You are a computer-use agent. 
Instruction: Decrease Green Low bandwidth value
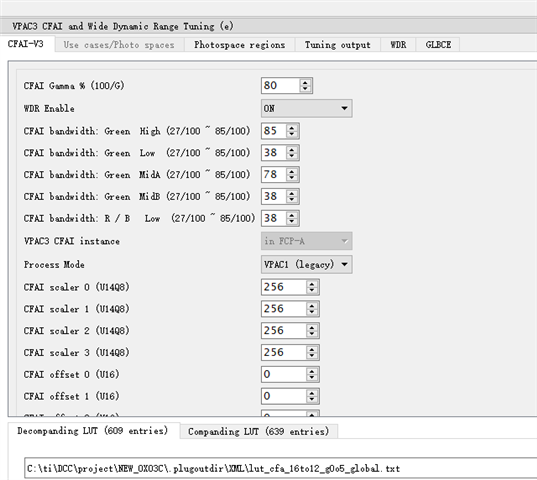292,156
